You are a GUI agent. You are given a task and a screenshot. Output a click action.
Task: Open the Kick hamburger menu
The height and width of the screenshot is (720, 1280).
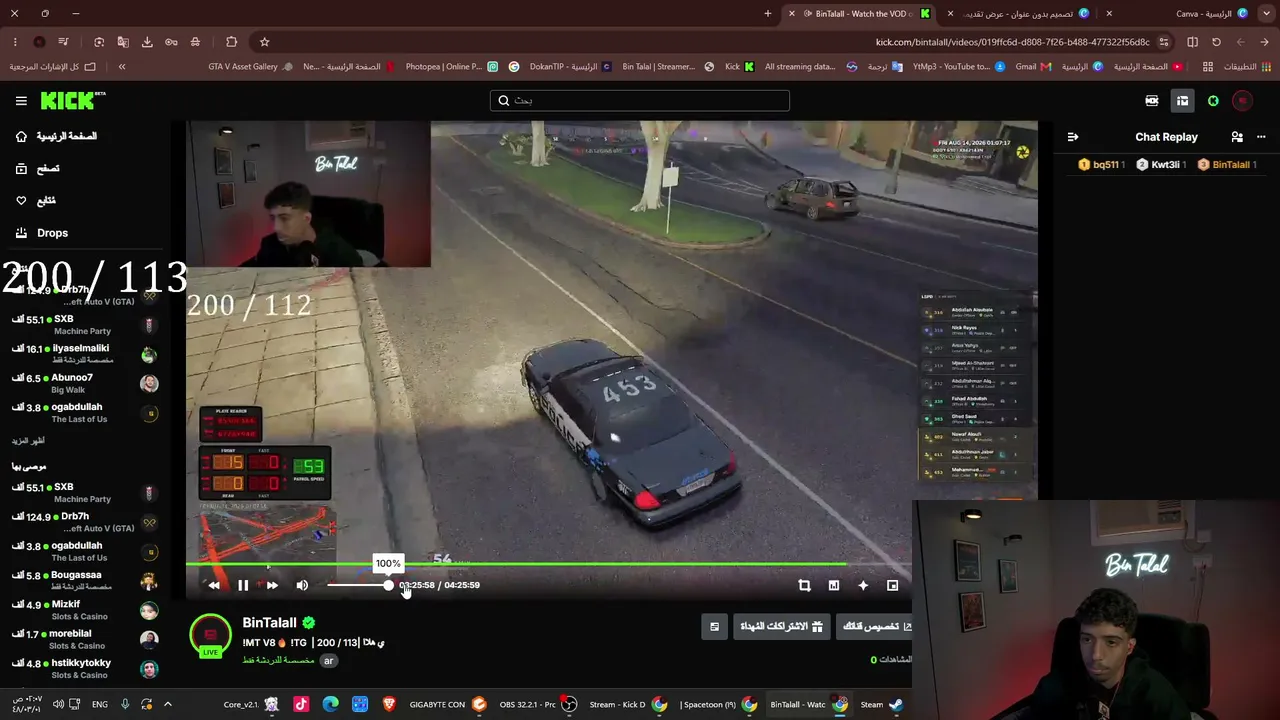(21, 101)
